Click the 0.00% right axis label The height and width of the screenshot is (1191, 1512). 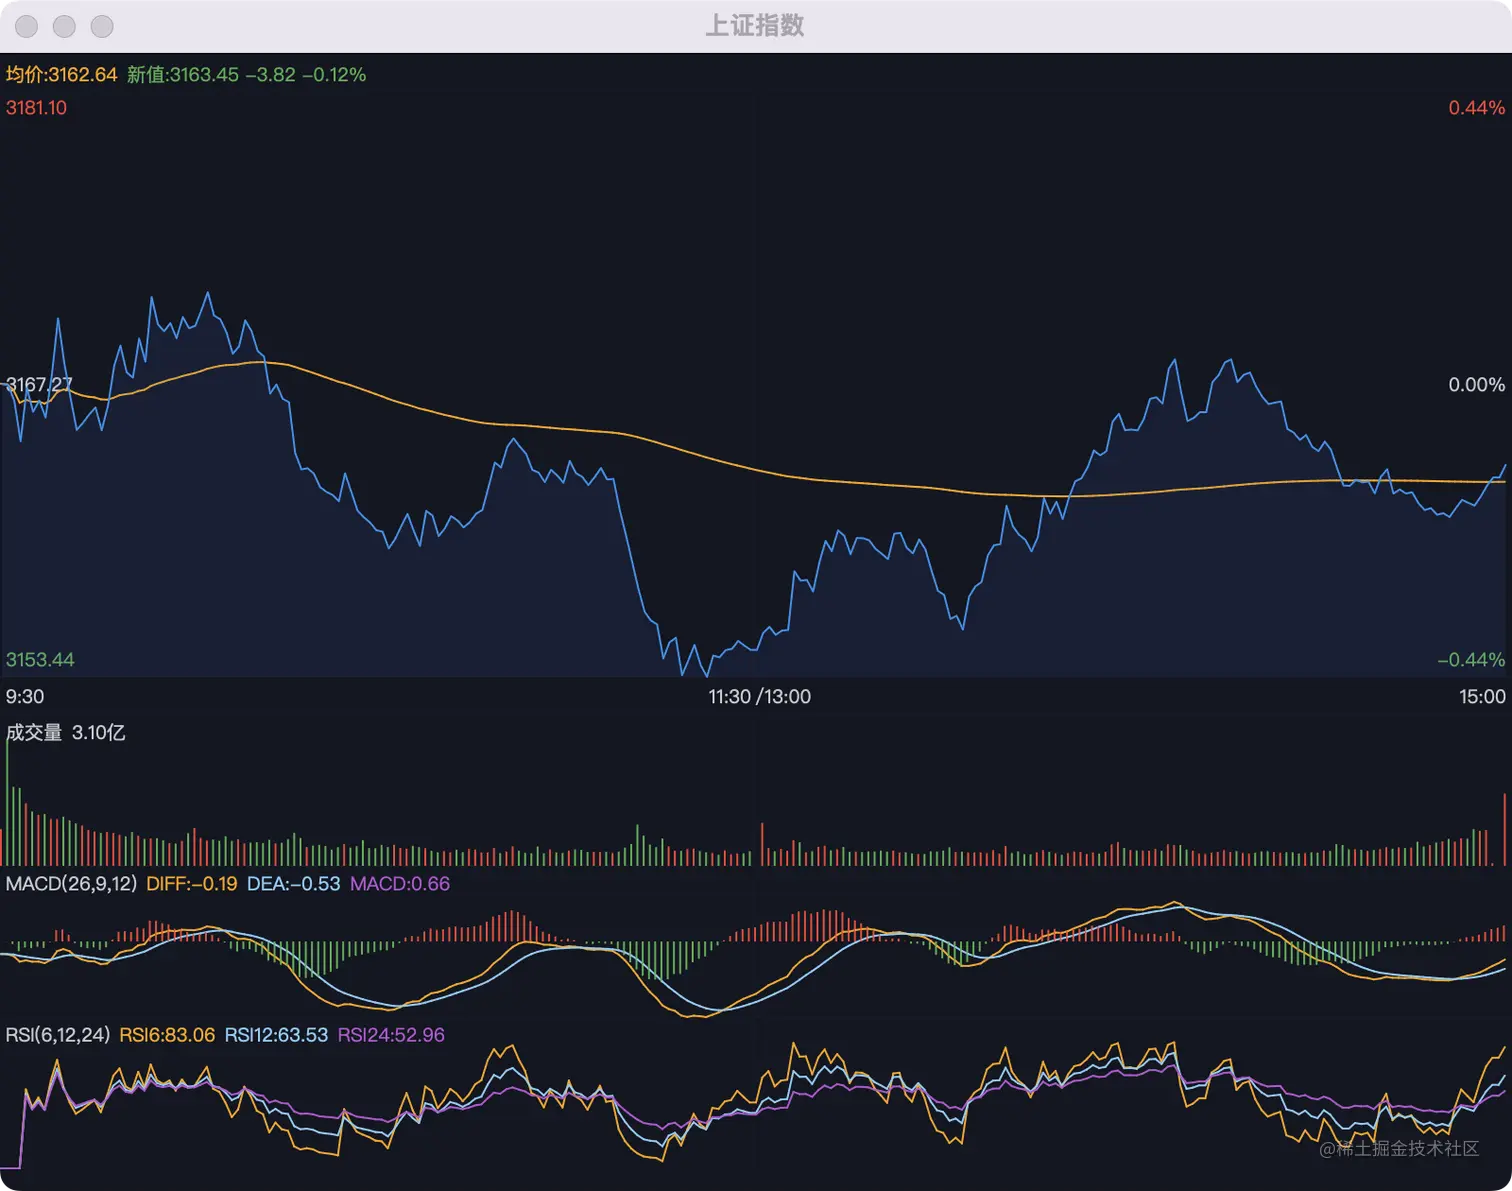[1476, 385]
